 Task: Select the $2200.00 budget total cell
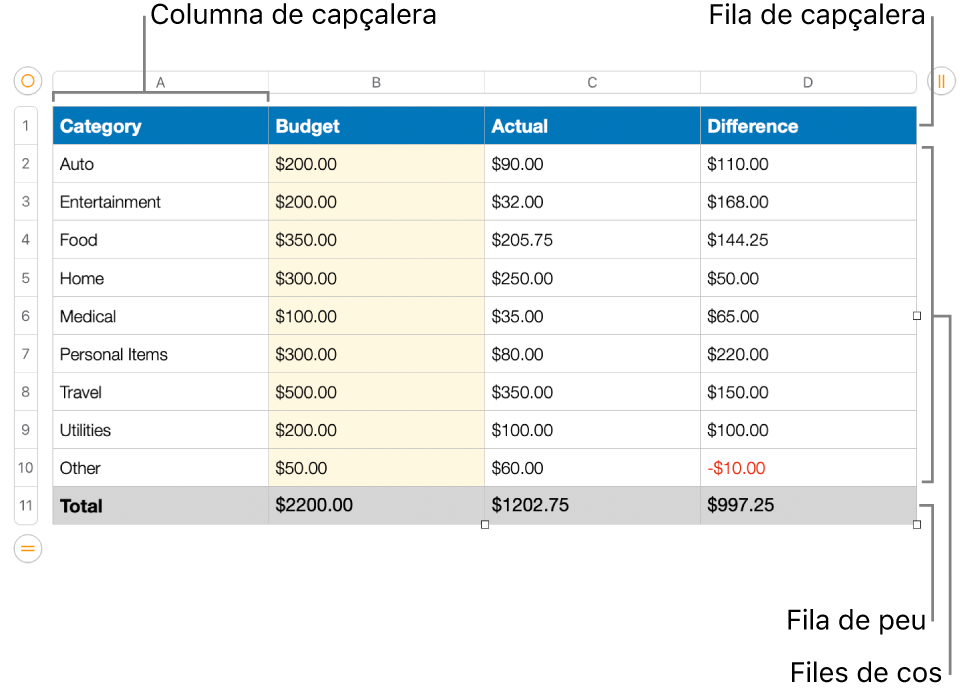coord(376,506)
